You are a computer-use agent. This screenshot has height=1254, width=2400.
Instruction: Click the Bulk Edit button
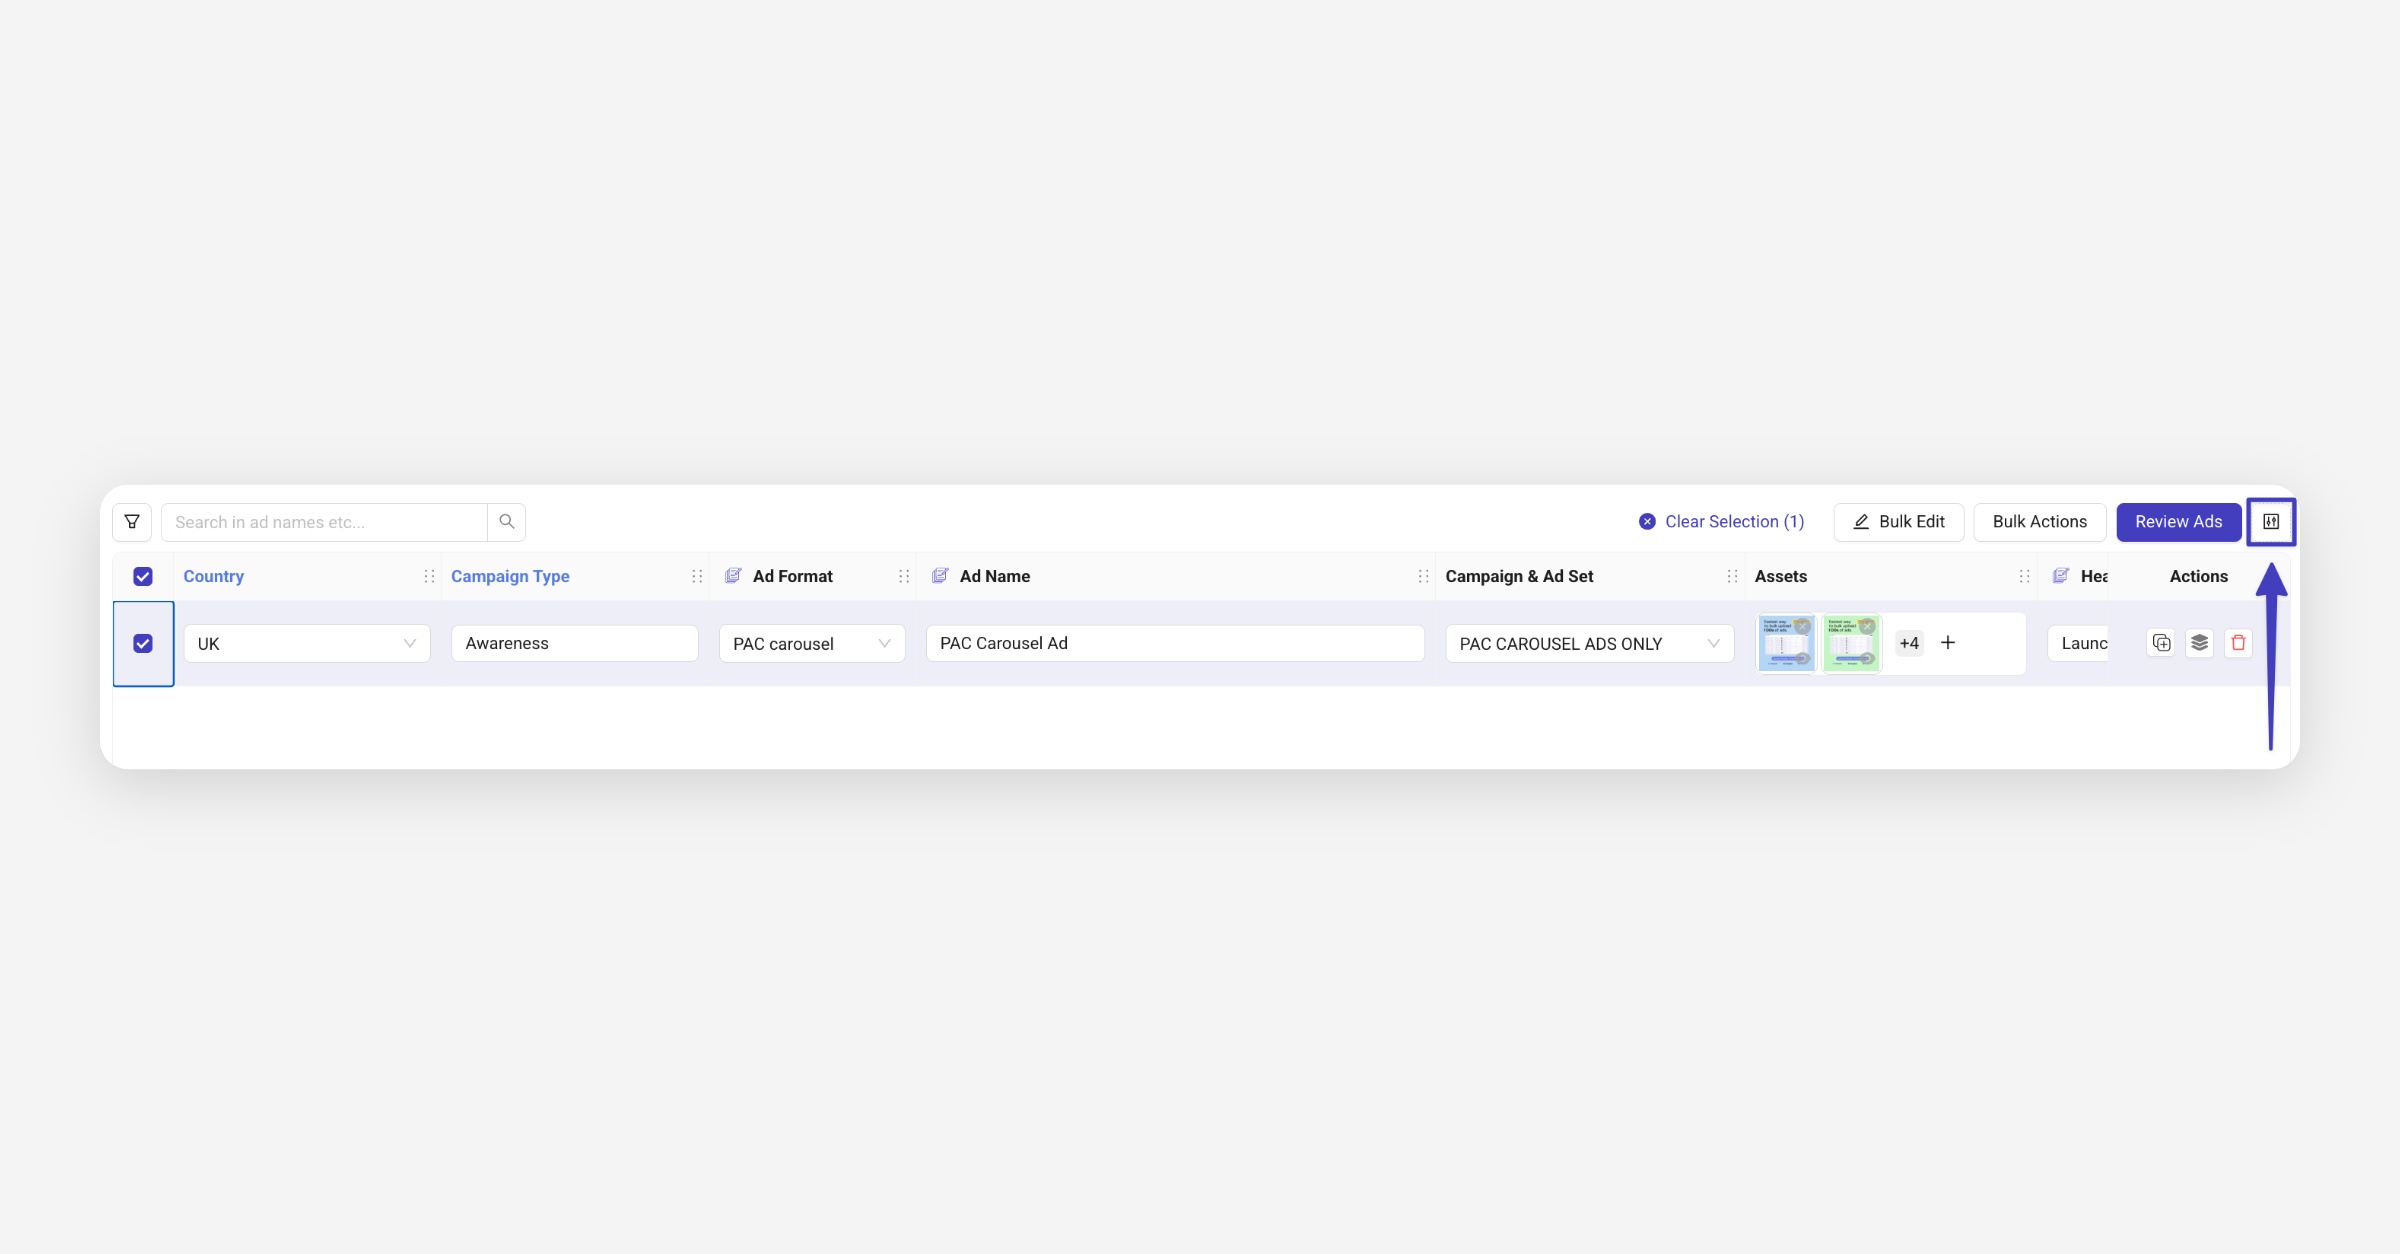(x=1899, y=522)
